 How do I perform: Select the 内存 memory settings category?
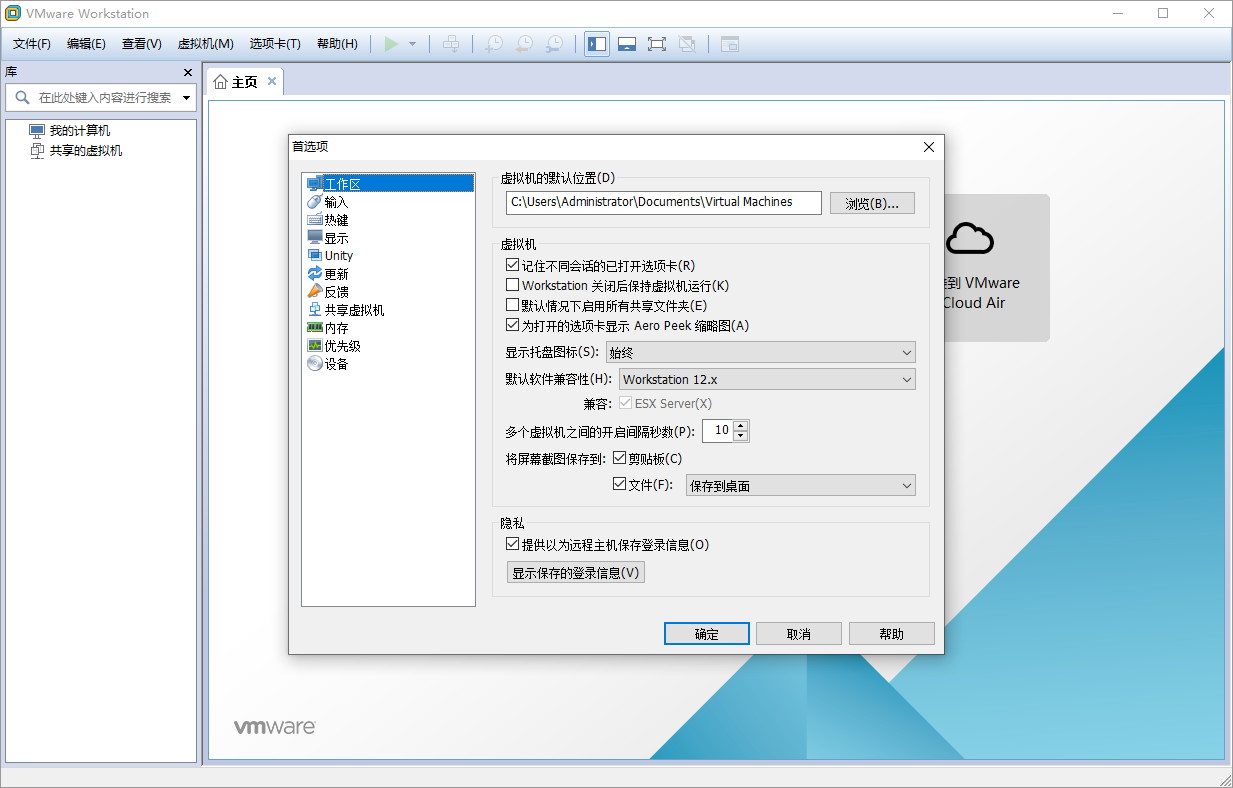tap(334, 327)
